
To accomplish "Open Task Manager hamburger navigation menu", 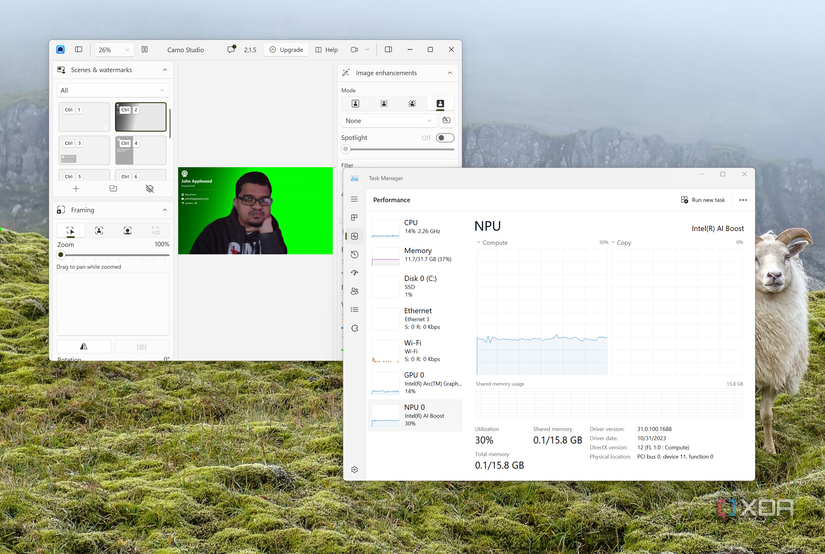I will click(355, 199).
